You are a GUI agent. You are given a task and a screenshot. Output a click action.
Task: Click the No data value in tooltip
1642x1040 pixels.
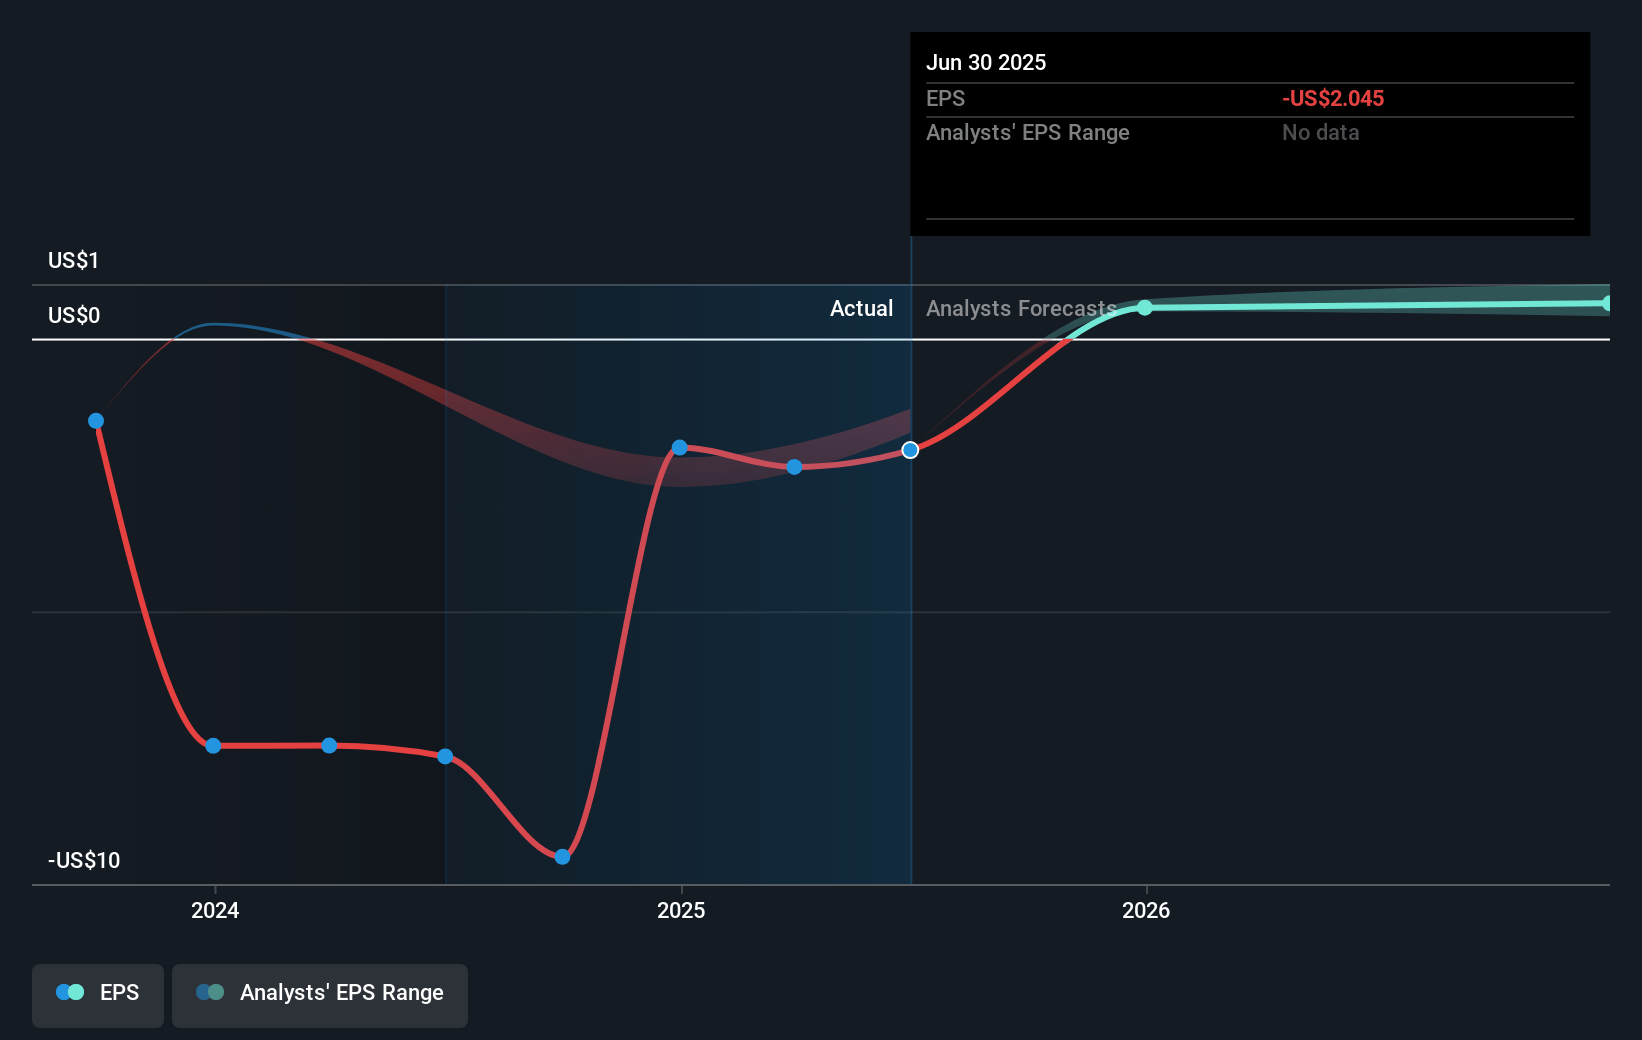click(x=1320, y=132)
